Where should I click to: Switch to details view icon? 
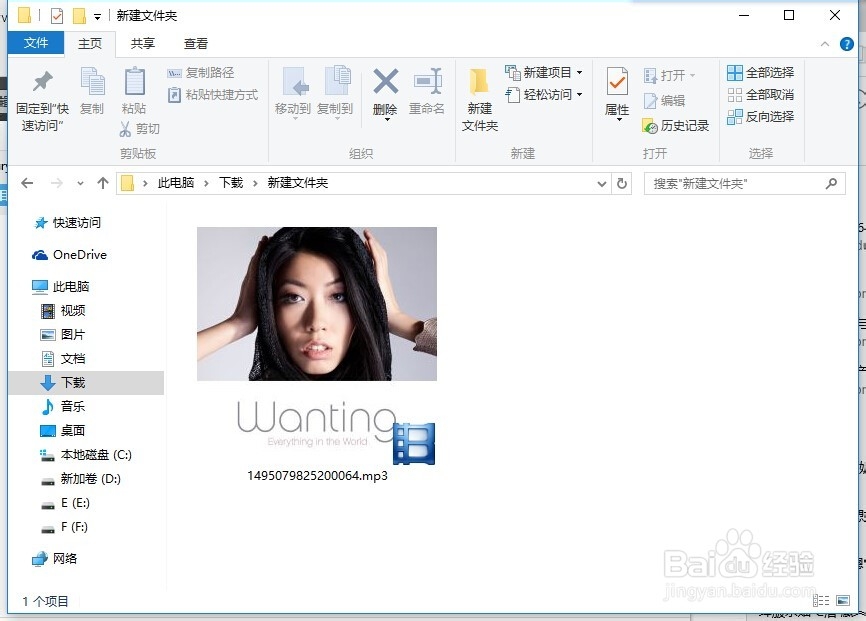coord(821,600)
